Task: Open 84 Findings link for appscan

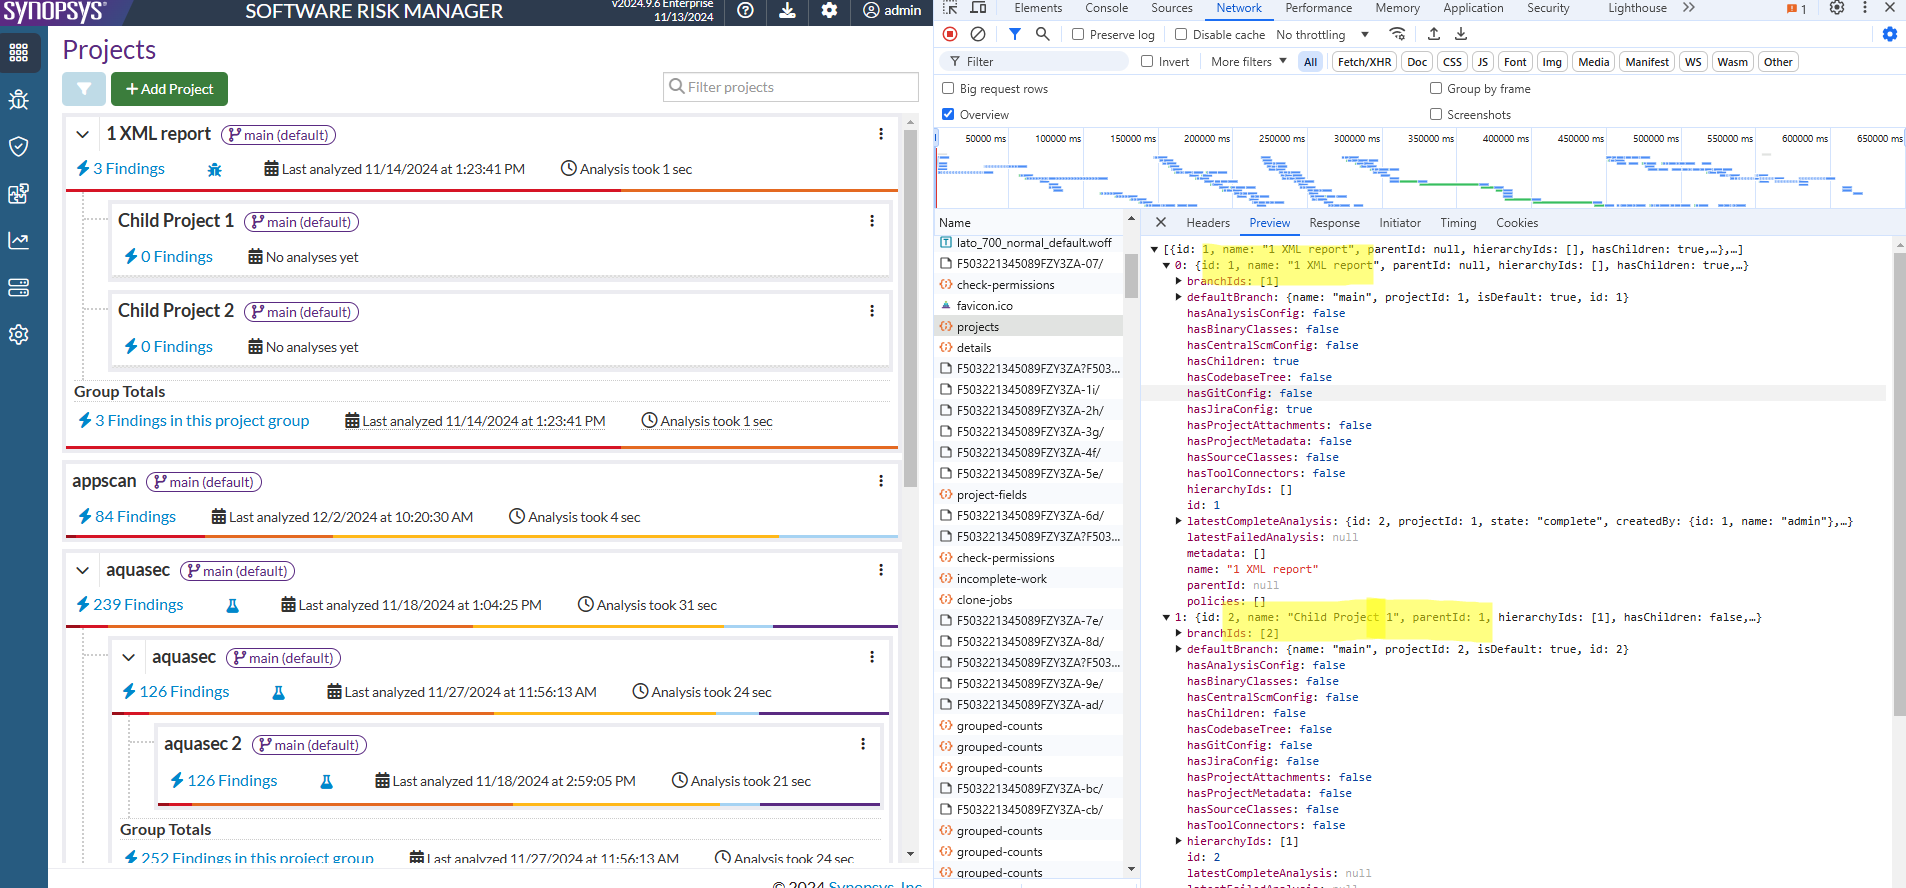Action: (x=135, y=517)
